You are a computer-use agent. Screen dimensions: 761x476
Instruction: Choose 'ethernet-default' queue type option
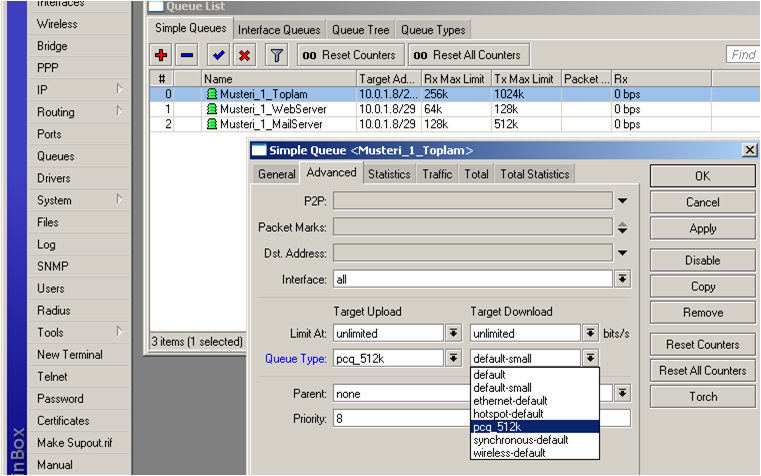coord(535,401)
